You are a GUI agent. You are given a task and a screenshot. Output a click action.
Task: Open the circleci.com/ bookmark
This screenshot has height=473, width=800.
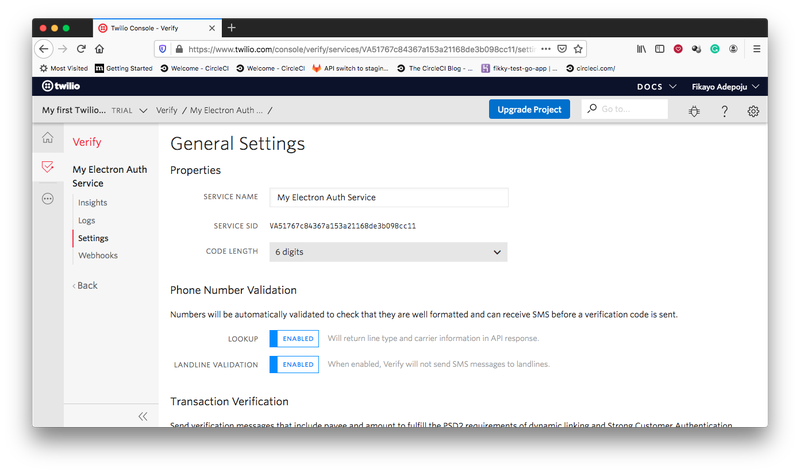coord(590,68)
